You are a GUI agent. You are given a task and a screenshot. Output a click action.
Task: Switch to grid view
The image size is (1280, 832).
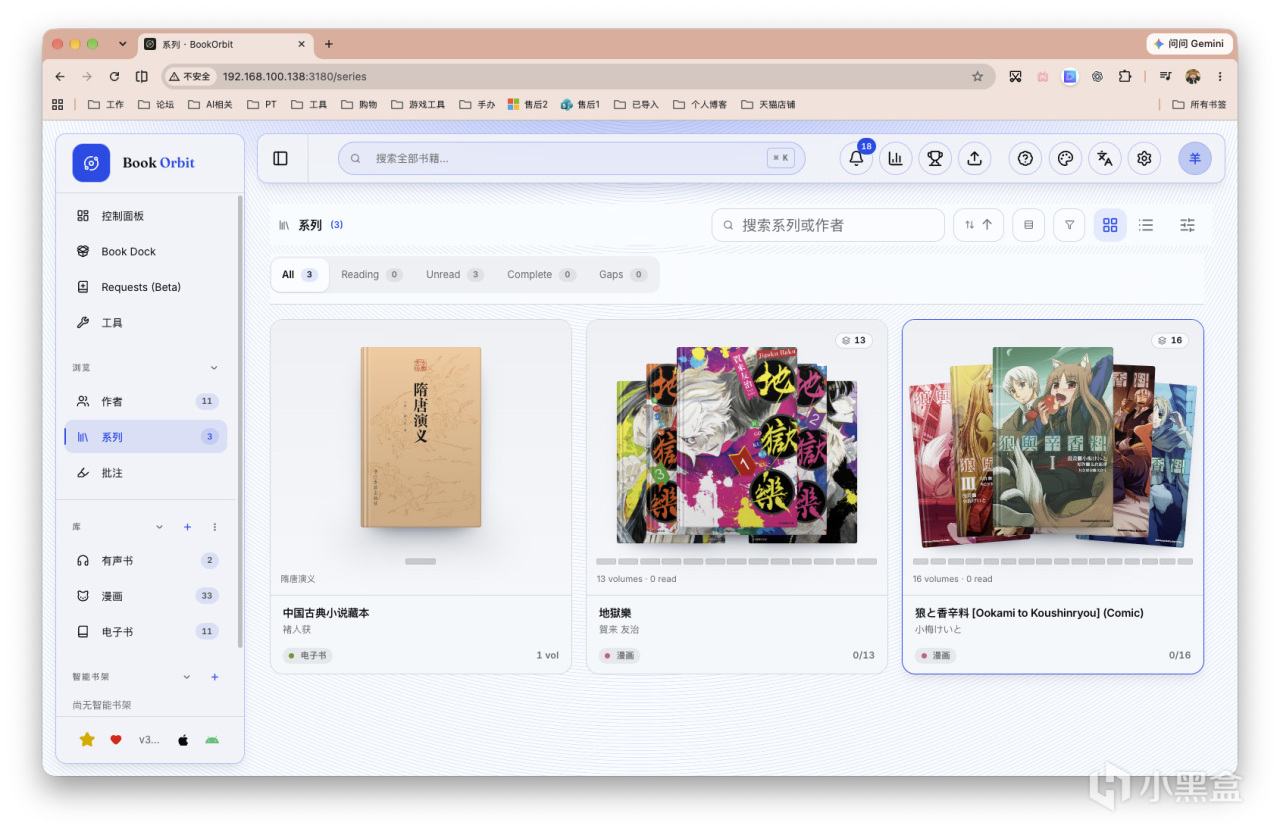pos(1110,225)
